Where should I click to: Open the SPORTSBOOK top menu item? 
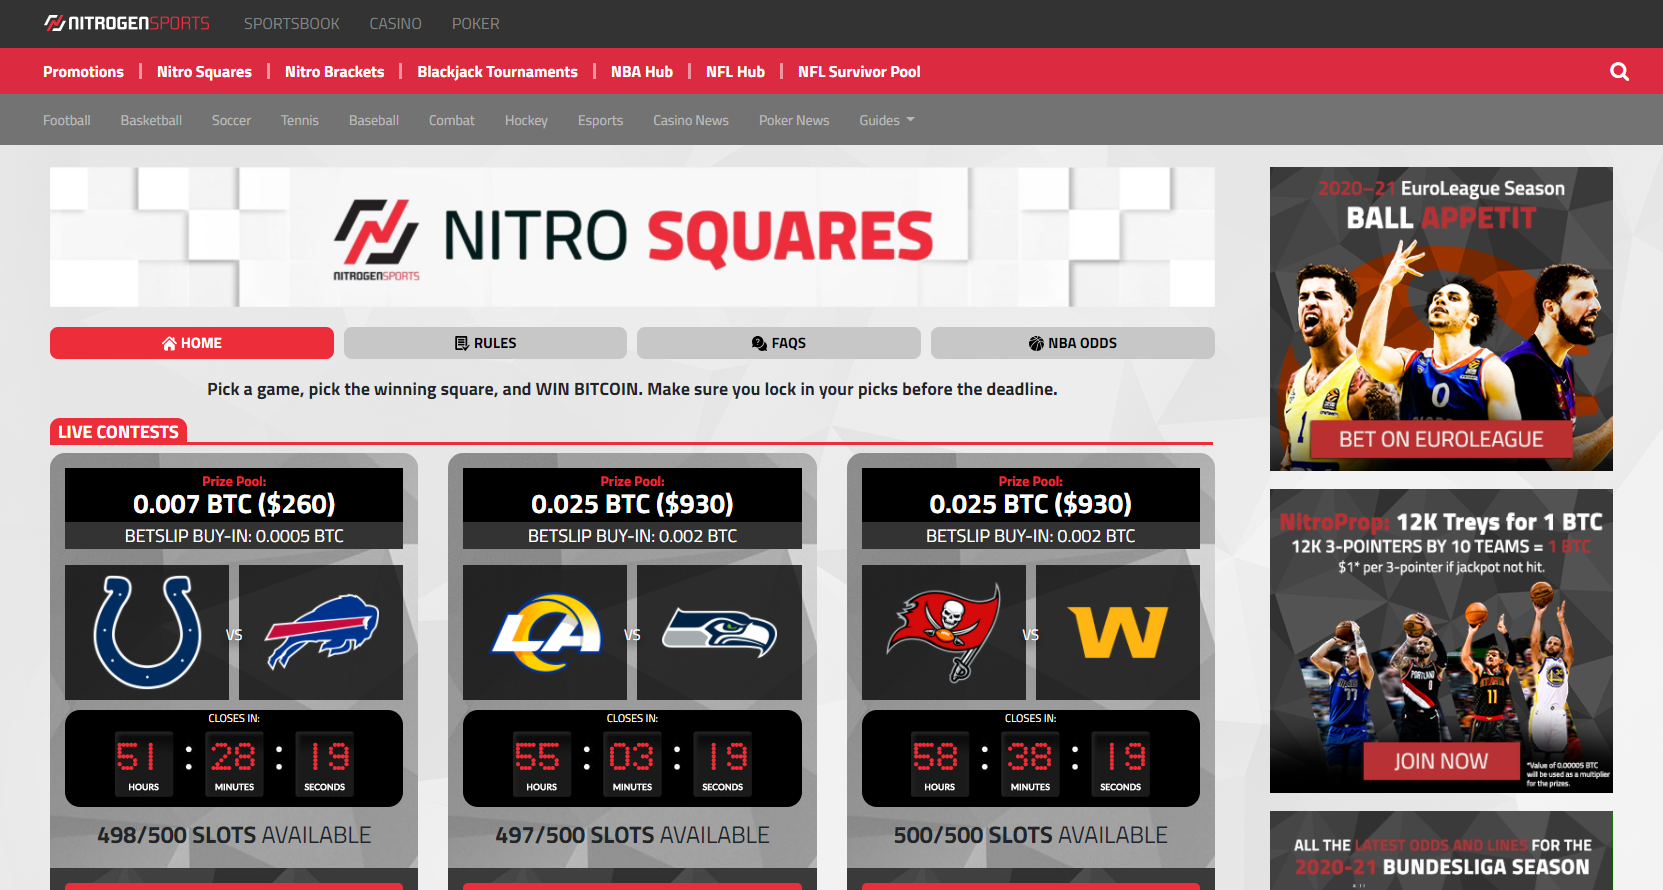[292, 23]
